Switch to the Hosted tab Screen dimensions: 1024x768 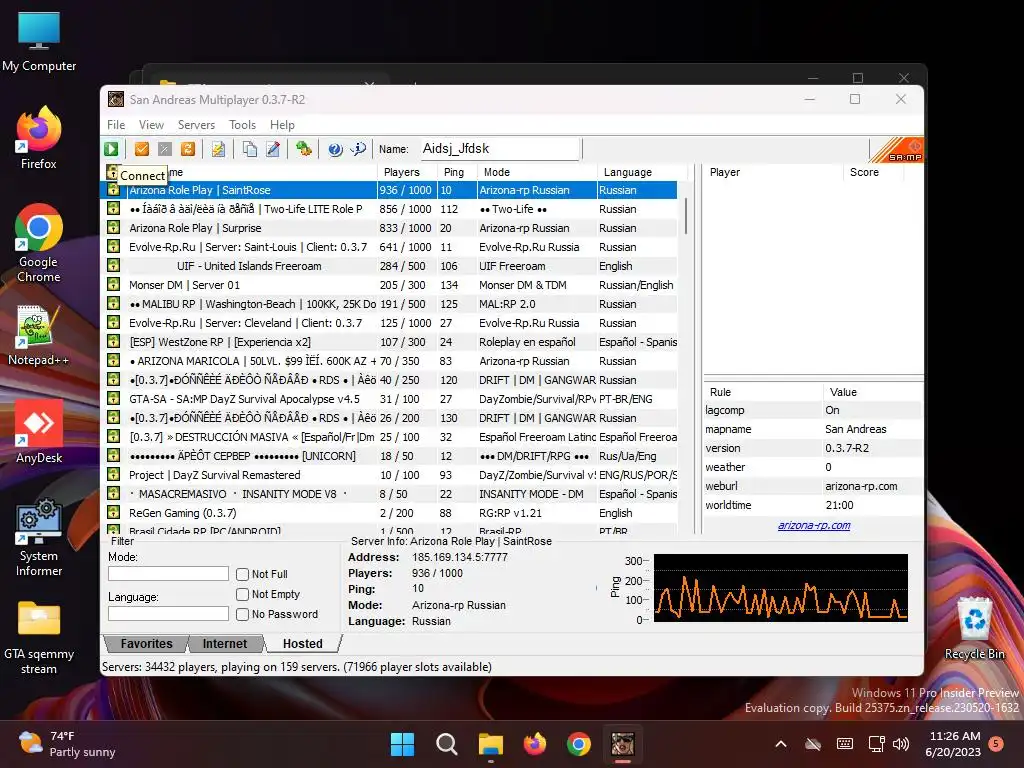pos(302,644)
